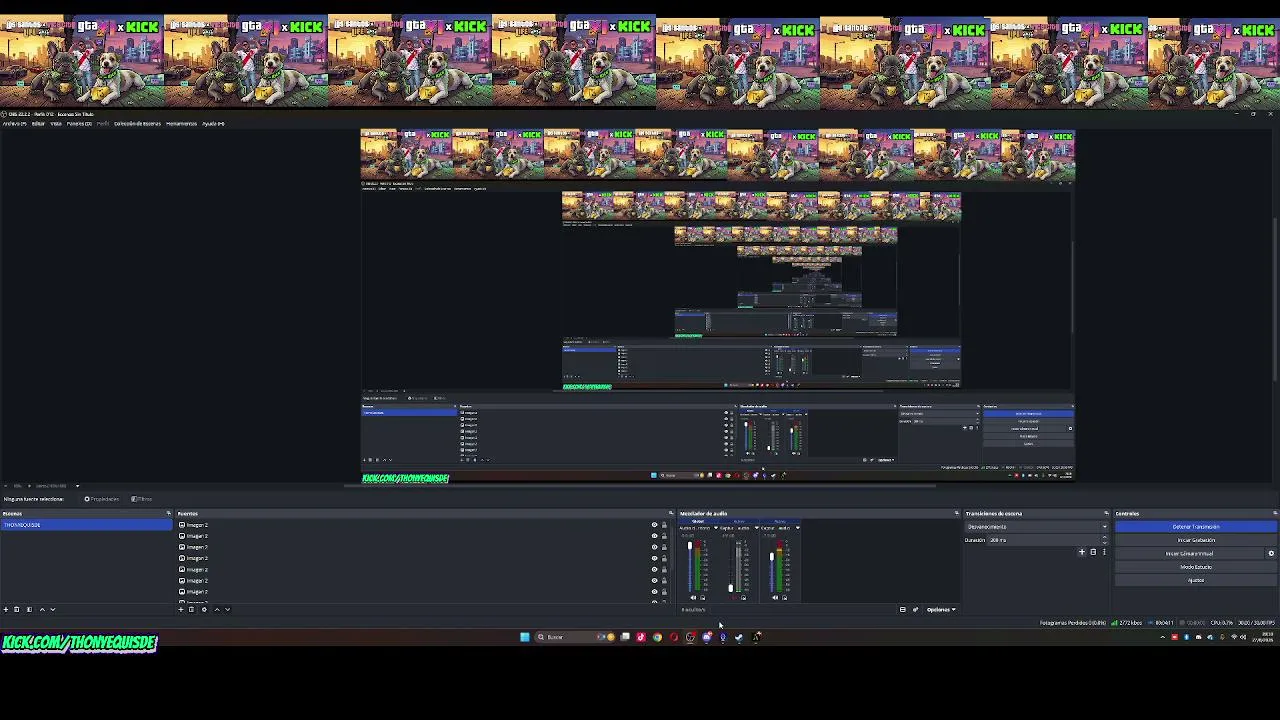Click the Detener Transmisión button

1196,527
